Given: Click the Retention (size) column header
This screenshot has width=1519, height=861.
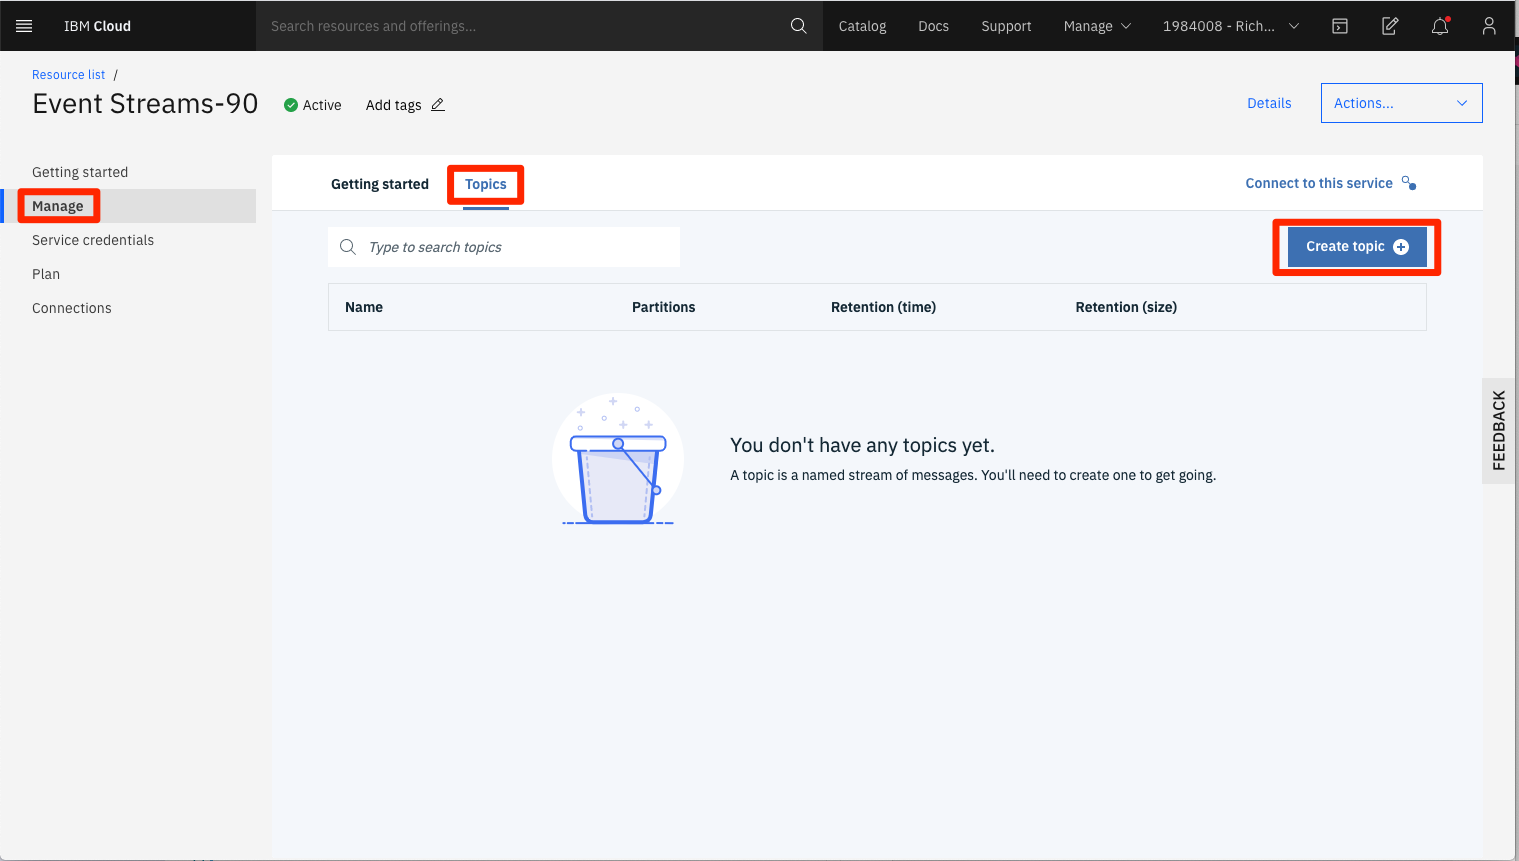Looking at the screenshot, I should 1126,307.
